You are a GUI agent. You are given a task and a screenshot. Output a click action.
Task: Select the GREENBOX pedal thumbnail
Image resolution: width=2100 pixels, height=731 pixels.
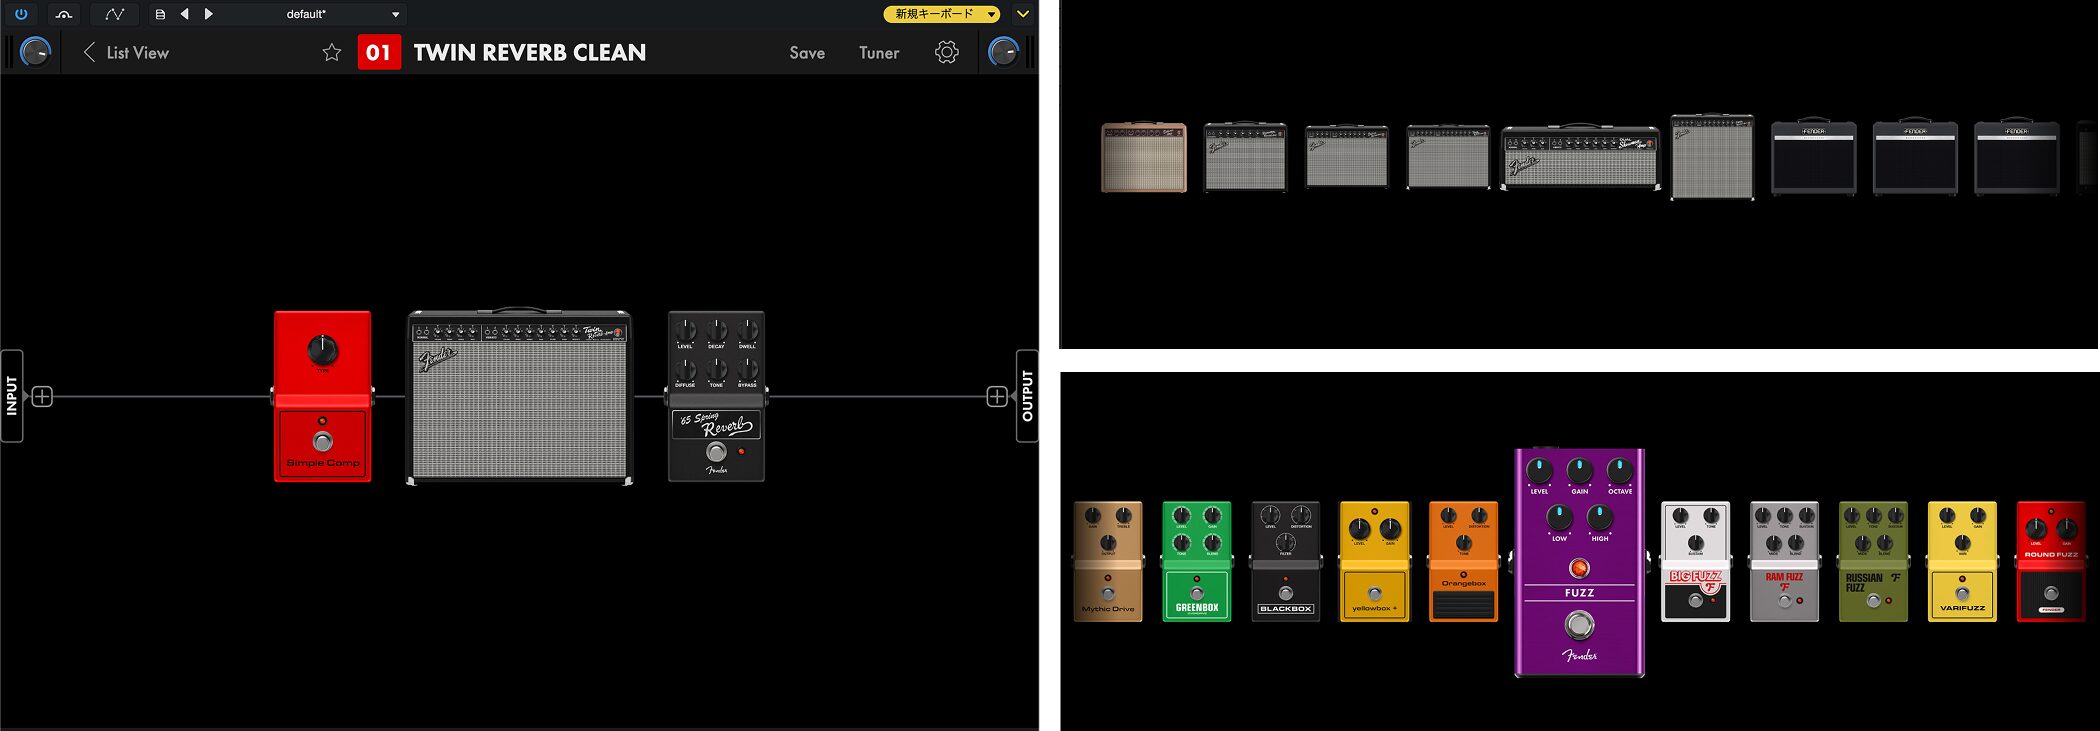[1196, 562]
